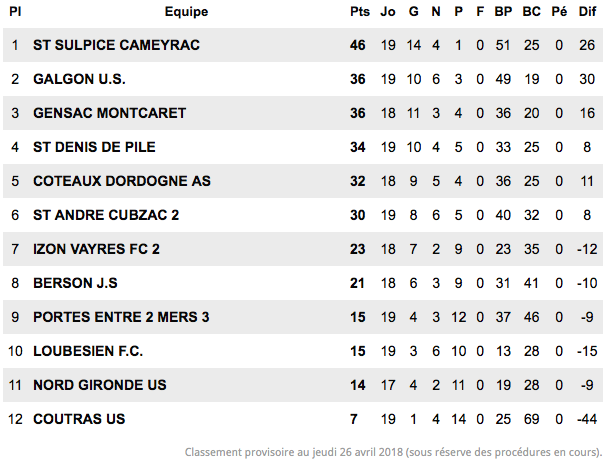Select the BC column header
The width and height of the screenshot is (604, 463).
click(531, 12)
